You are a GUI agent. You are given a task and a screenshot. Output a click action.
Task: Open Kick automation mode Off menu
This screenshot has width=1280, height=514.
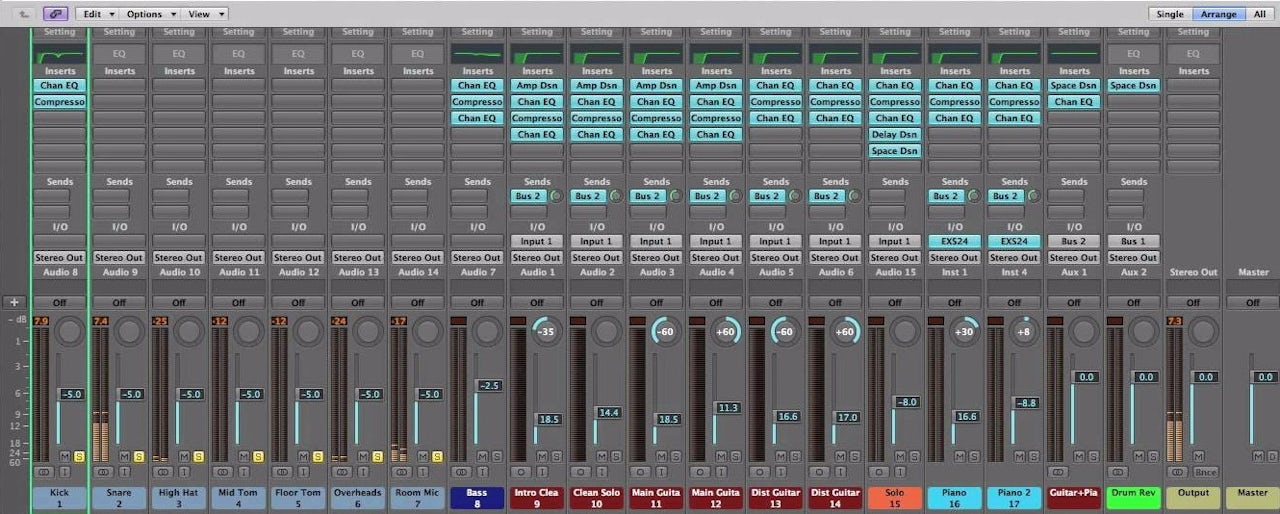tap(59, 302)
